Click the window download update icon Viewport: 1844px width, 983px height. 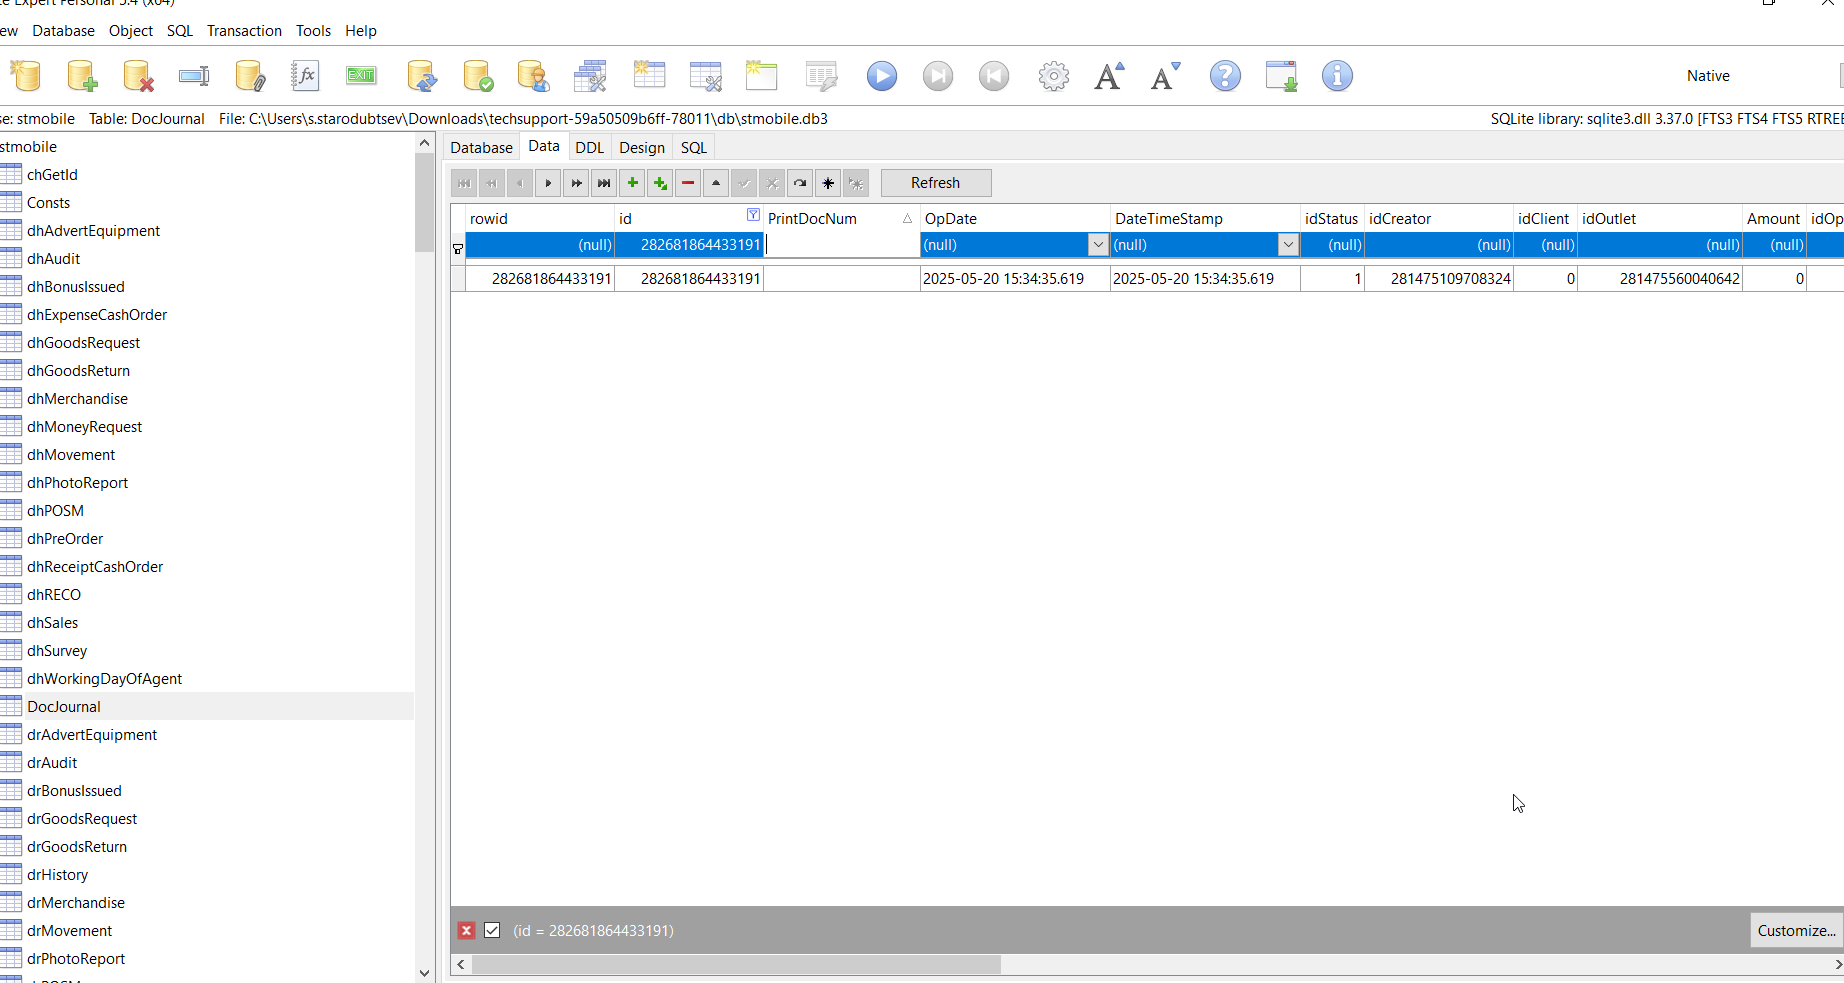tap(1281, 76)
